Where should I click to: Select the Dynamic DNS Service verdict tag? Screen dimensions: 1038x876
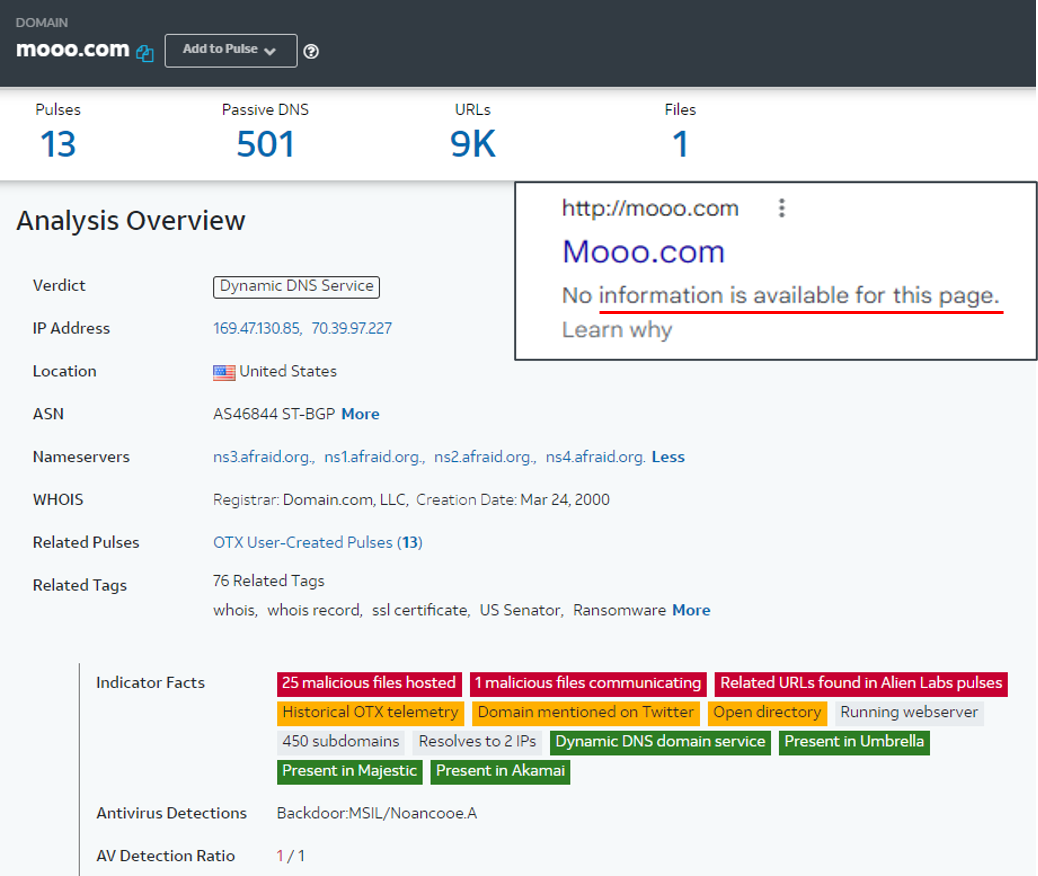(x=297, y=286)
